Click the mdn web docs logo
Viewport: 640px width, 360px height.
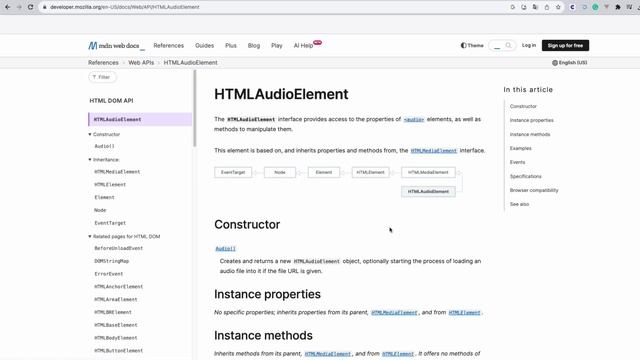click(116, 46)
